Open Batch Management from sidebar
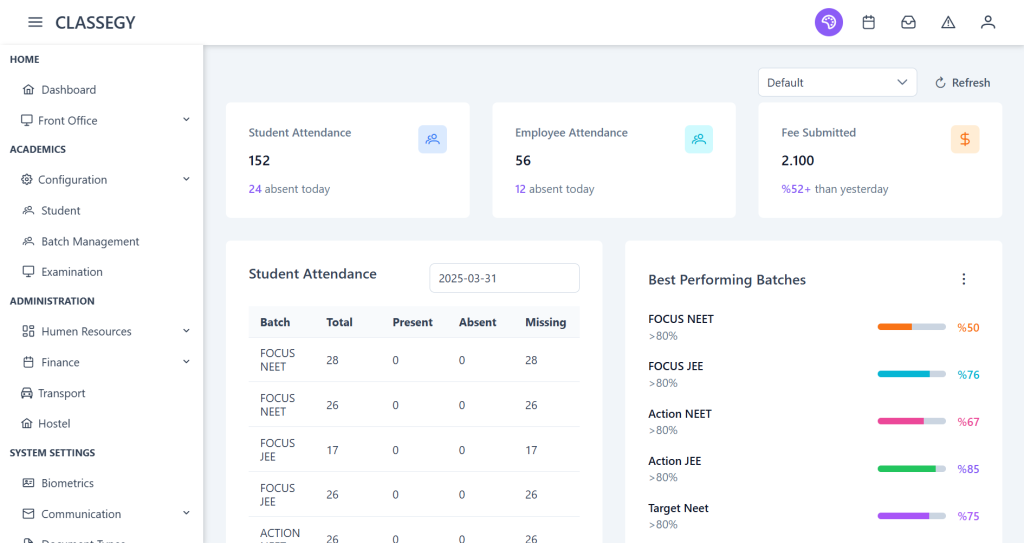Viewport: 1024px width, 543px height. [x=89, y=242]
